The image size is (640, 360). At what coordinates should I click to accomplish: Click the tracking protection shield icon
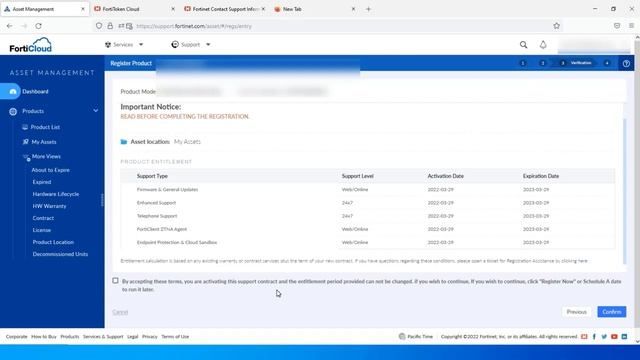99,26
